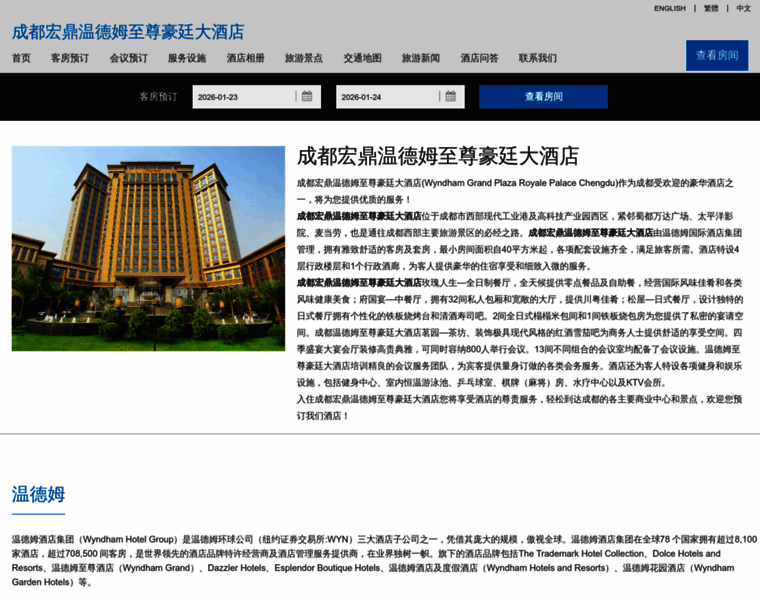Screen dimensions: 760x600
Task: Open the check-in date calendar icon
Action: click(307, 96)
